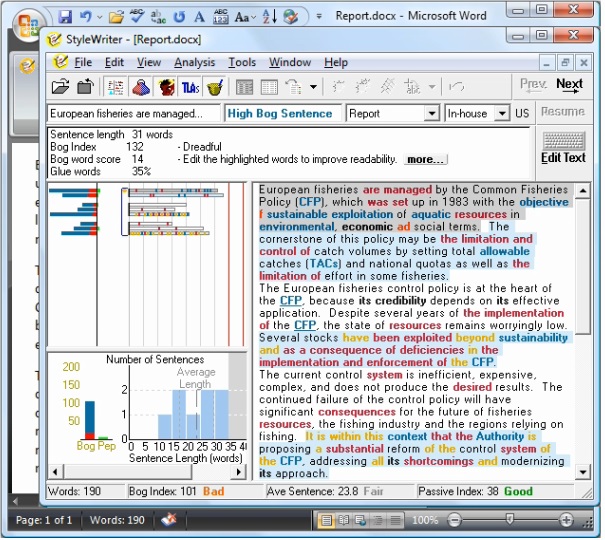This screenshot has height=540, width=605.
Task: Click the text pane vertical scrollbar down arrow
Action: tap(582, 472)
